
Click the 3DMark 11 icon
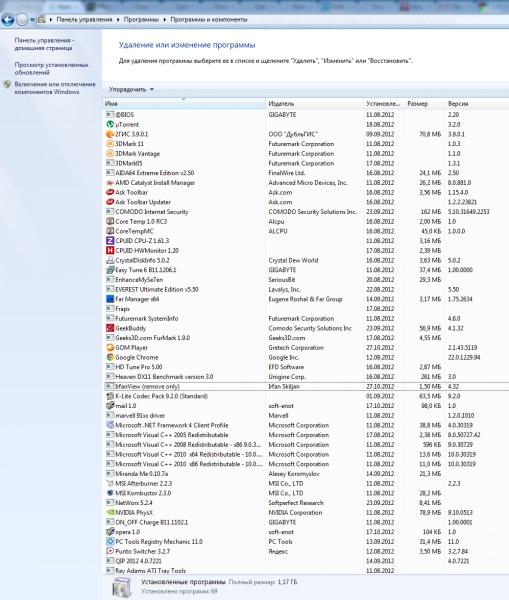110,144
